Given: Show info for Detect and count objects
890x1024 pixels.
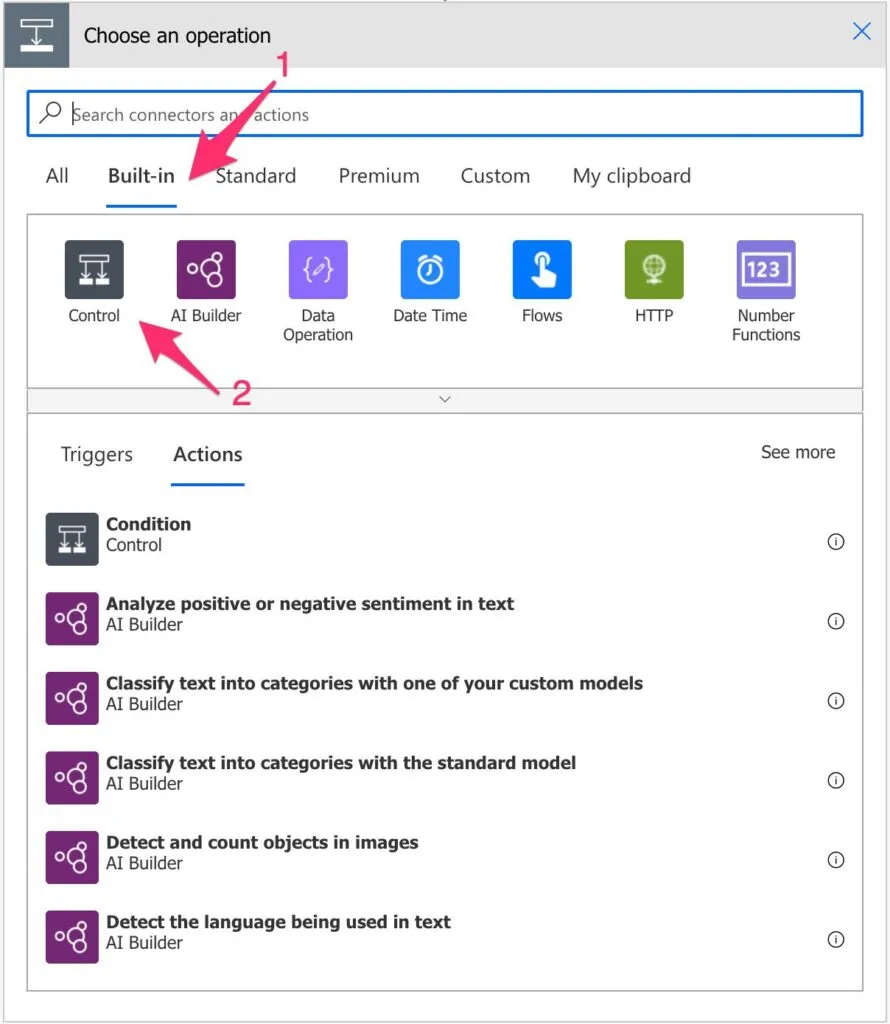Looking at the screenshot, I should [x=836, y=860].
